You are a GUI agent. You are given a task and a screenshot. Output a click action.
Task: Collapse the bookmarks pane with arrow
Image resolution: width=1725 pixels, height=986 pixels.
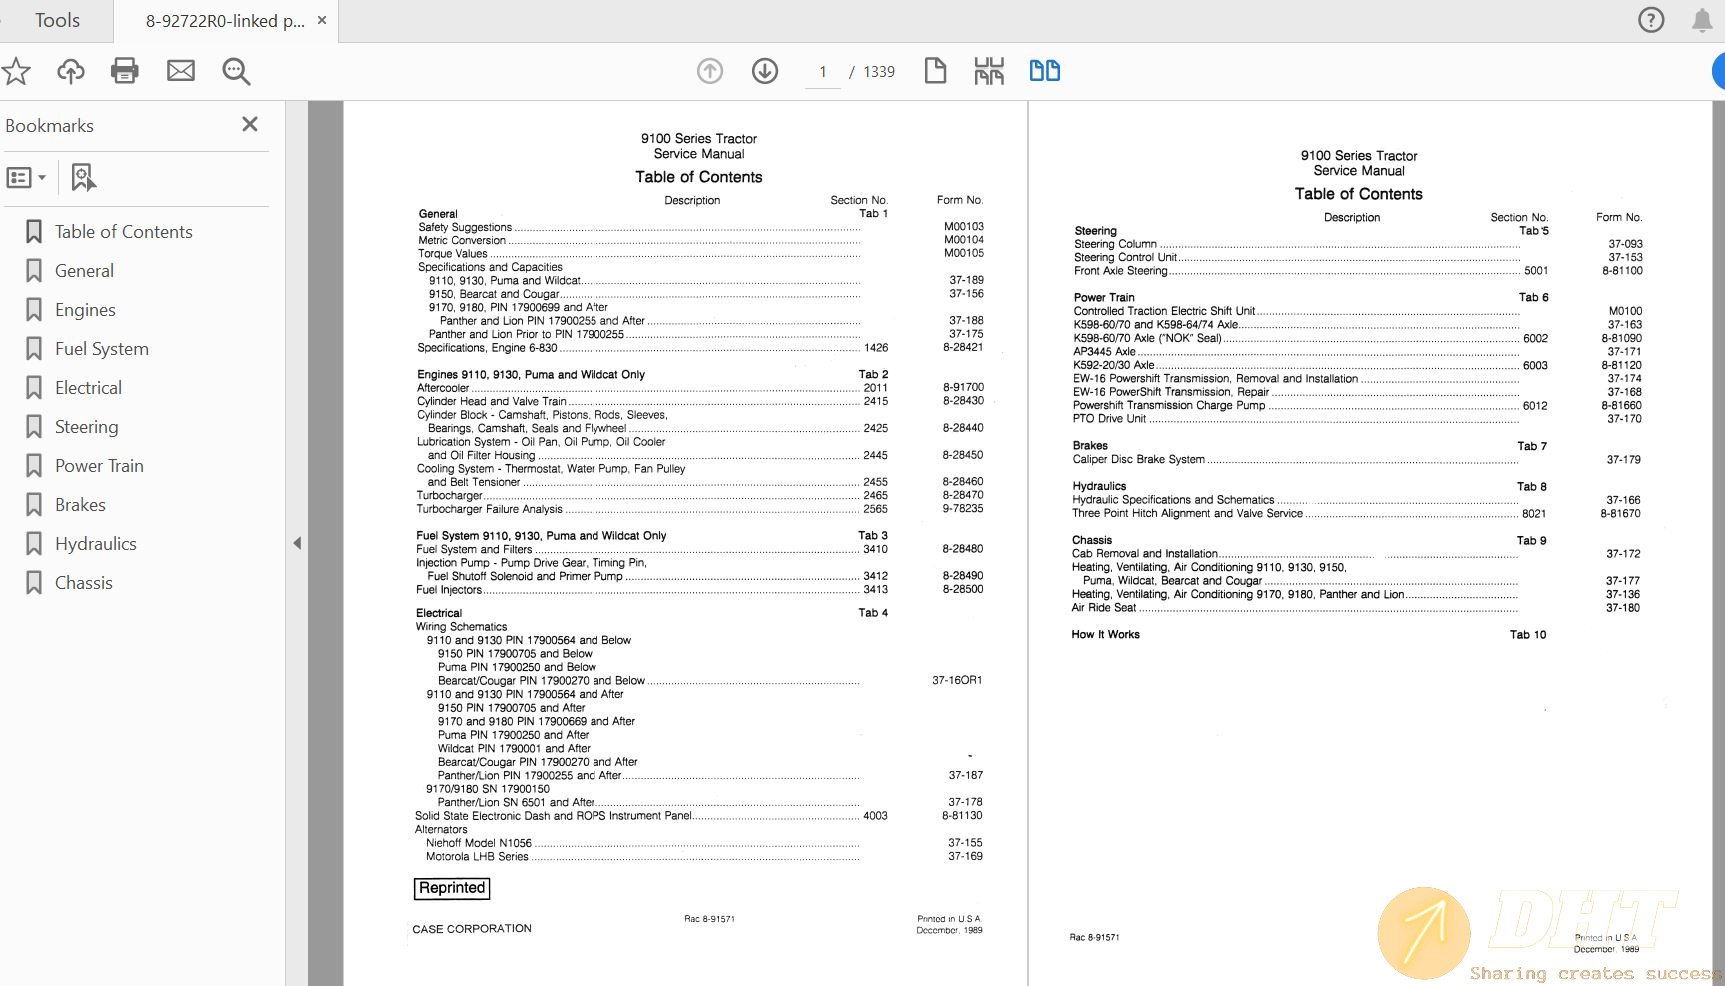click(x=297, y=543)
